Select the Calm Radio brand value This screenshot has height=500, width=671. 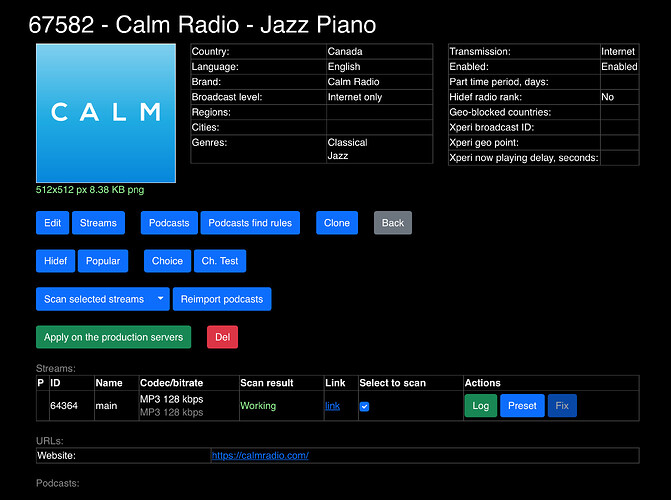[x=353, y=82]
